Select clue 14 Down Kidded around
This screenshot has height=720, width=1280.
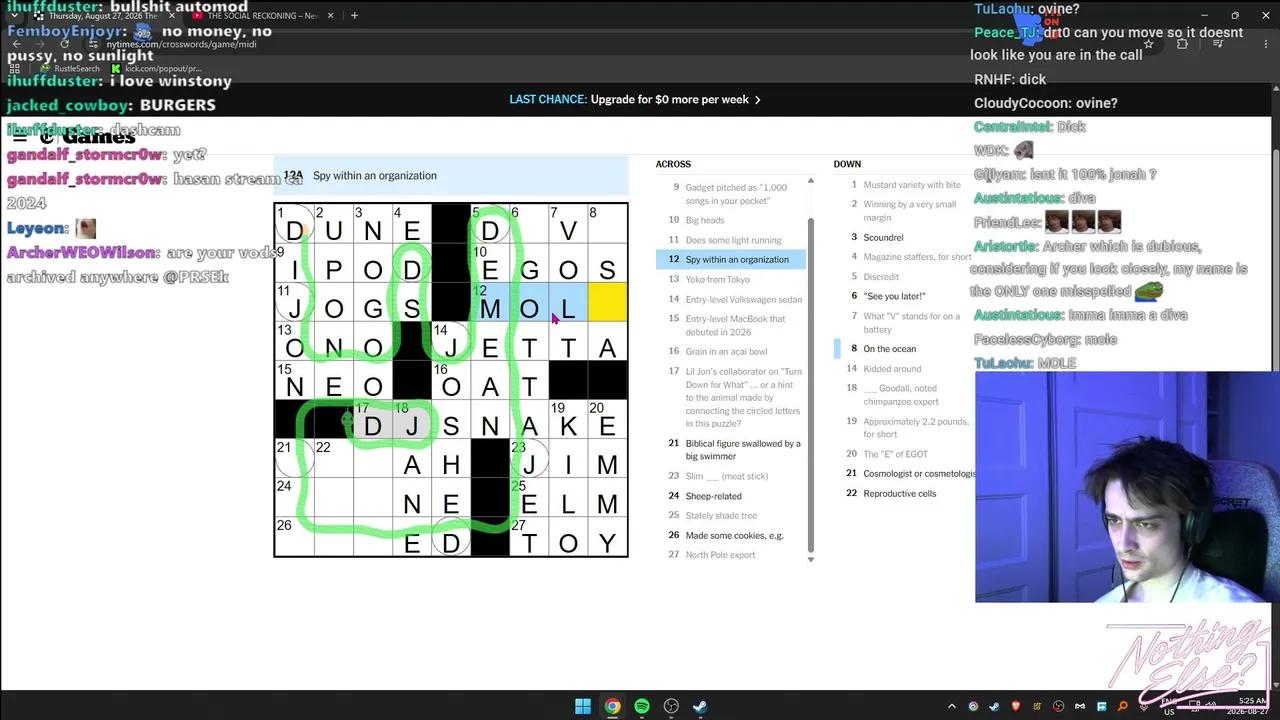point(904,368)
